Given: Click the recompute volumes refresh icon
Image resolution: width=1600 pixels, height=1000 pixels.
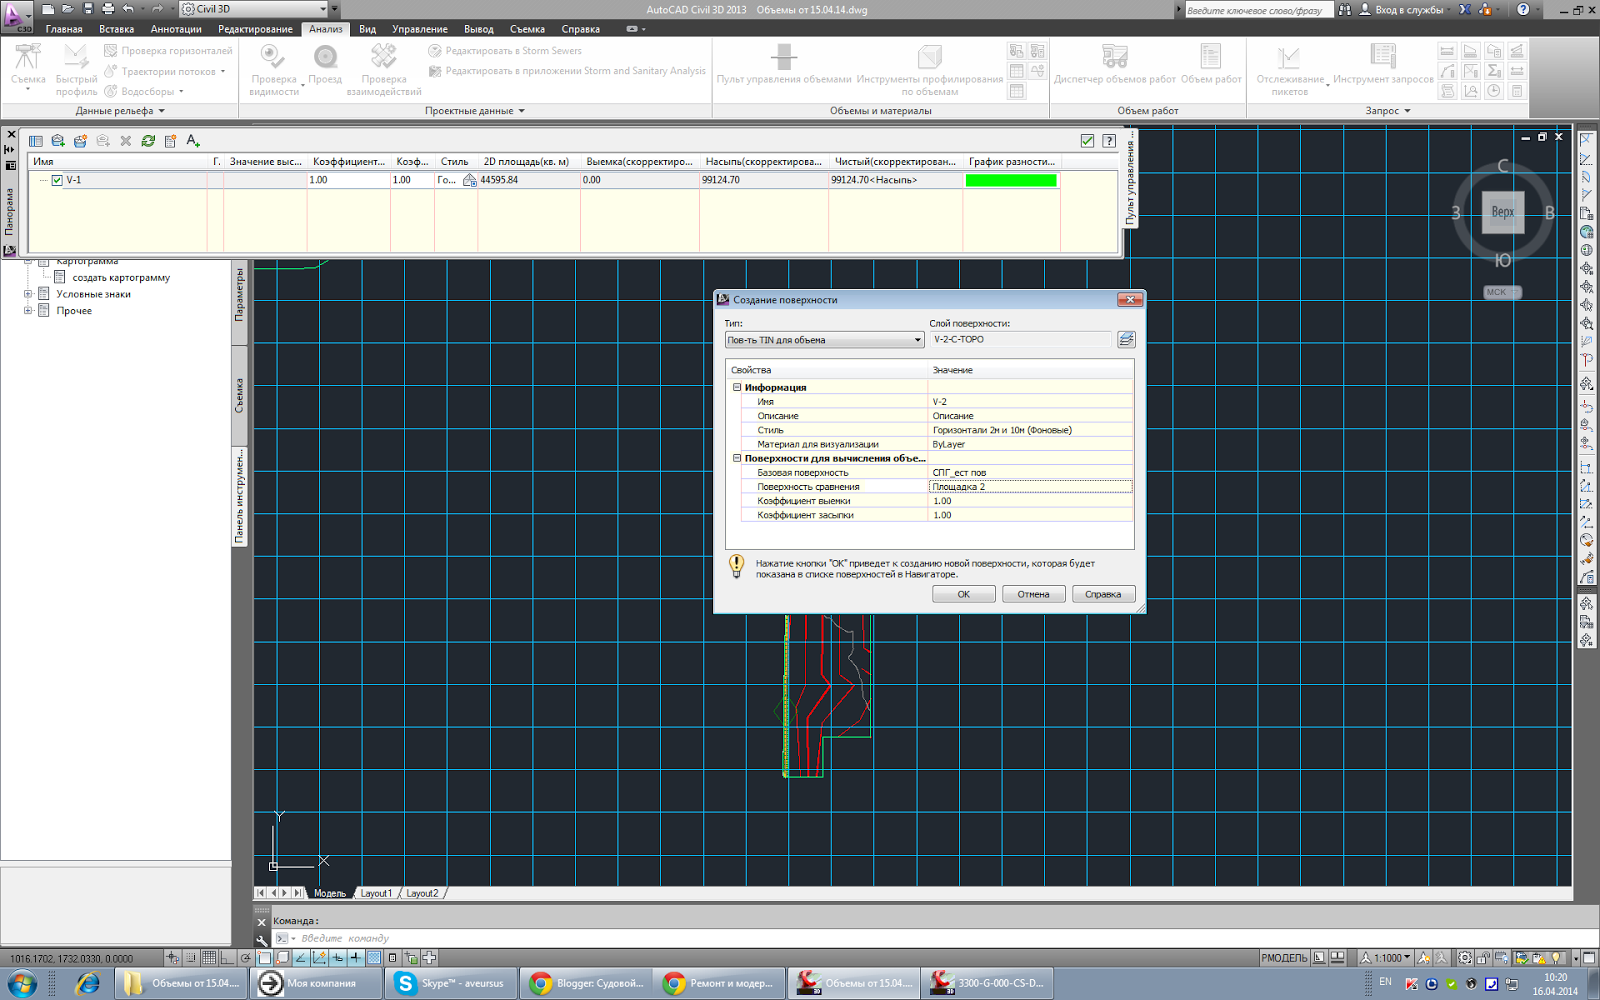Looking at the screenshot, I should (148, 141).
